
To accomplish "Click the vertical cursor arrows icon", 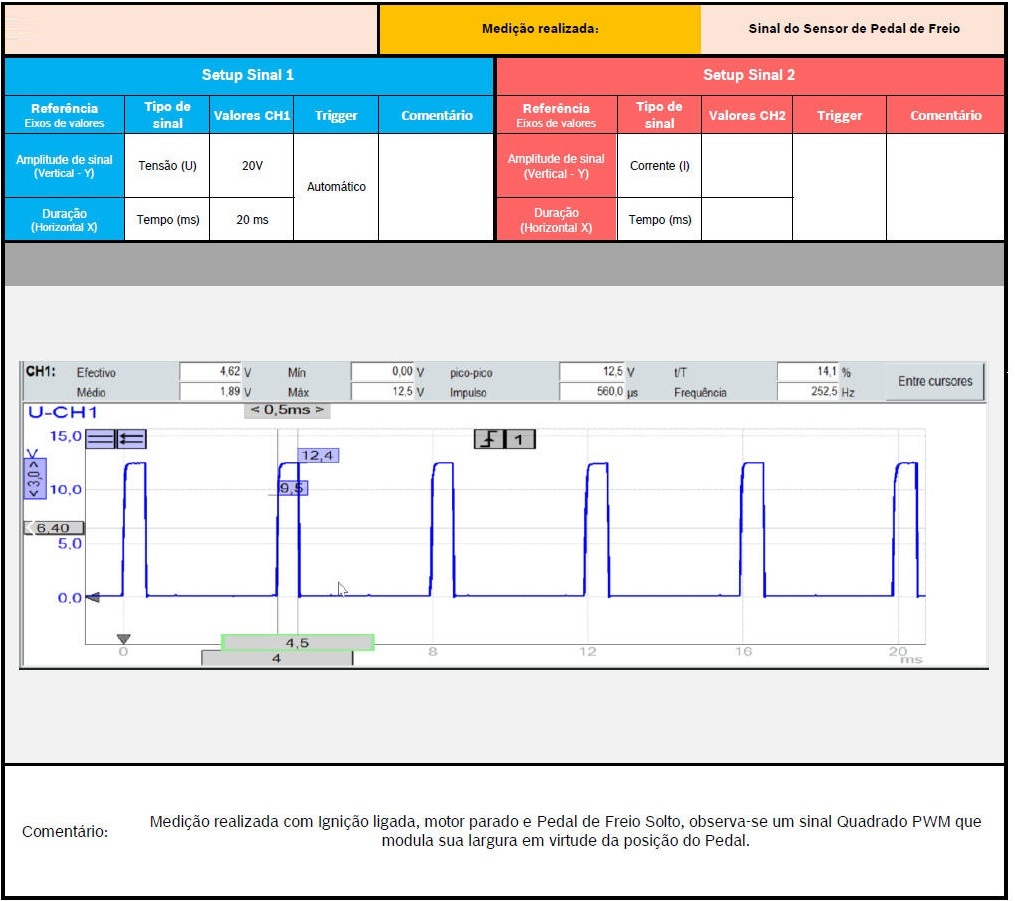I will (x=131, y=438).
